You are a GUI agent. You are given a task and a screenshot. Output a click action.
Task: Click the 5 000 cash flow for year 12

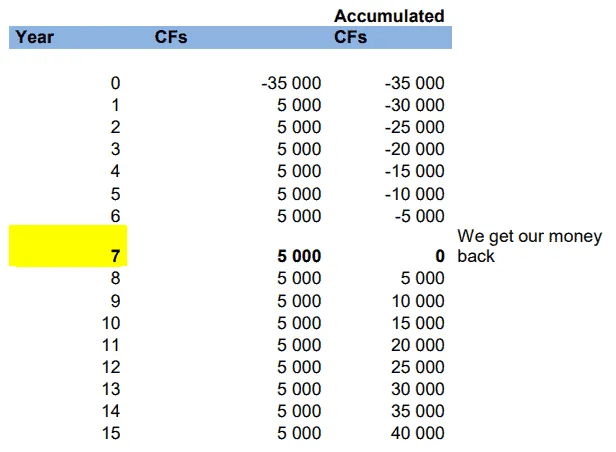click(x=299, y=367)
